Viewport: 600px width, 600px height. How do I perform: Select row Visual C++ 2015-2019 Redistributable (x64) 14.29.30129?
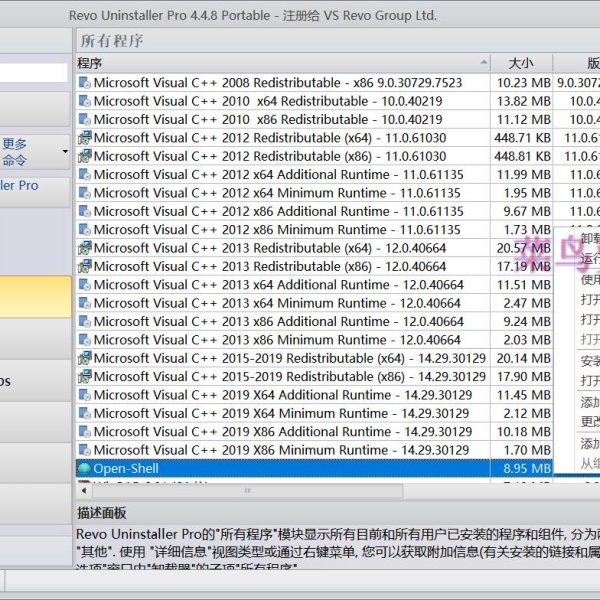coord(314,358)
